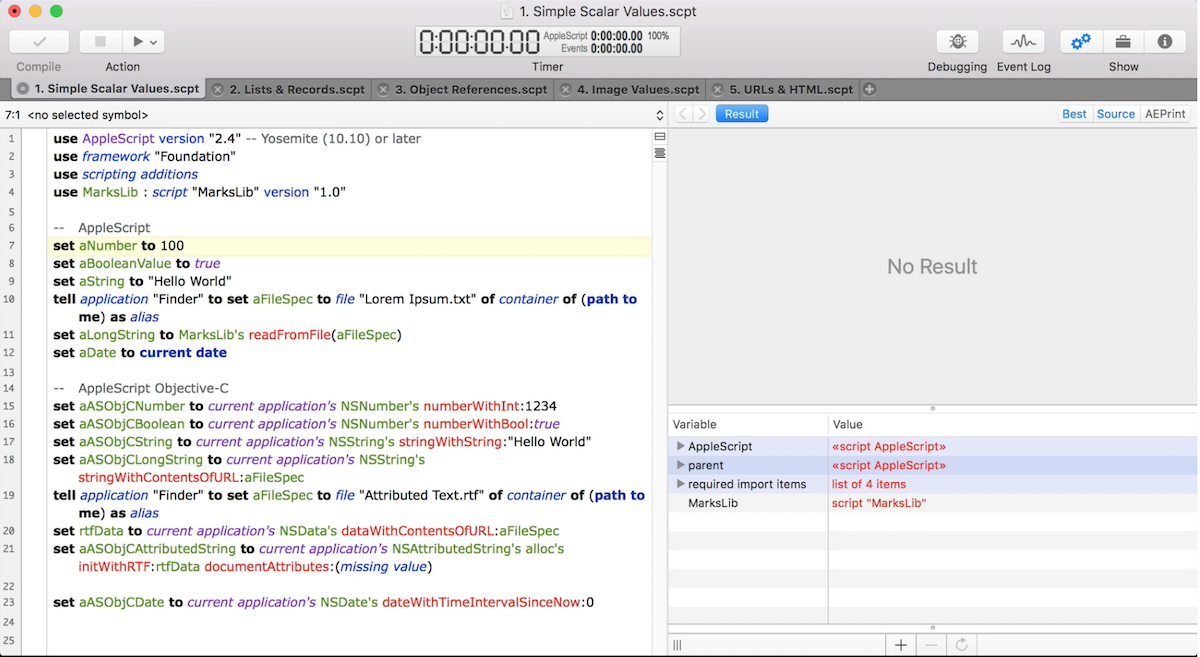Select the Source result view mode
This screenshot has width=1200, height=657.
1115,114
